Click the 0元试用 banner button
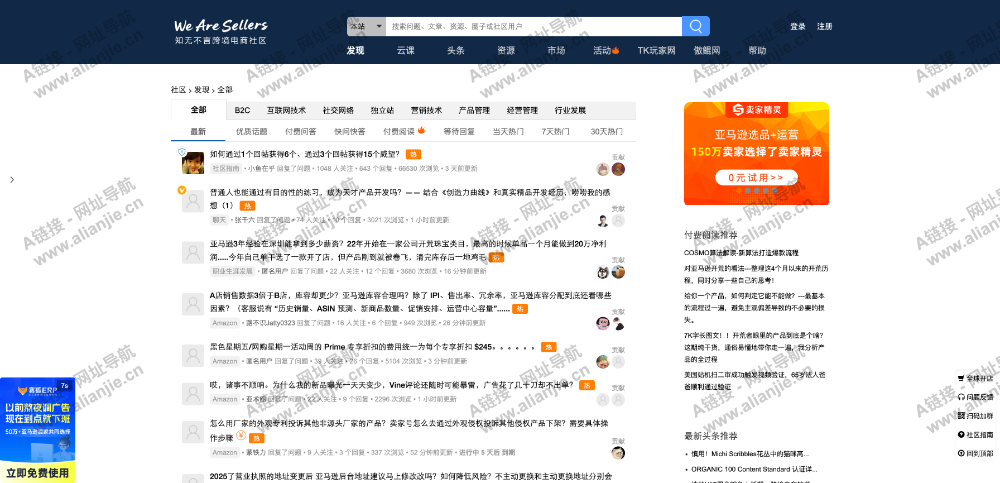 point(756,177)
